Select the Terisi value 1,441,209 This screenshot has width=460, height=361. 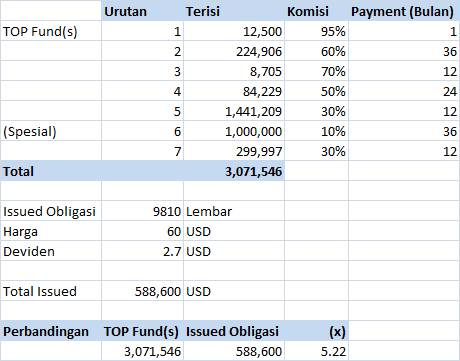[234, 111]
